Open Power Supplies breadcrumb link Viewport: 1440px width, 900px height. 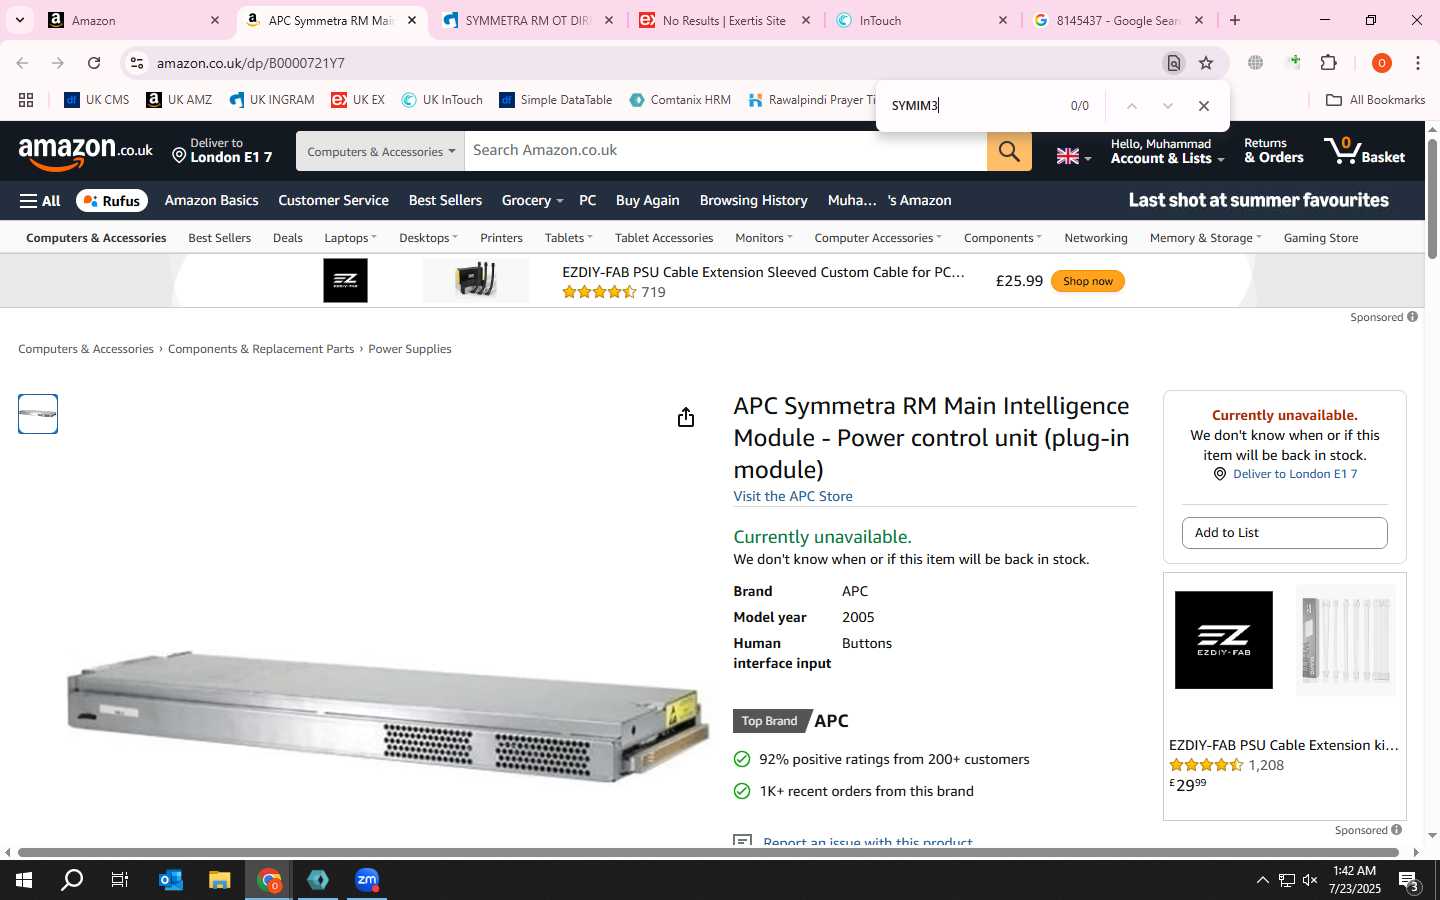(x=409, y=349)
